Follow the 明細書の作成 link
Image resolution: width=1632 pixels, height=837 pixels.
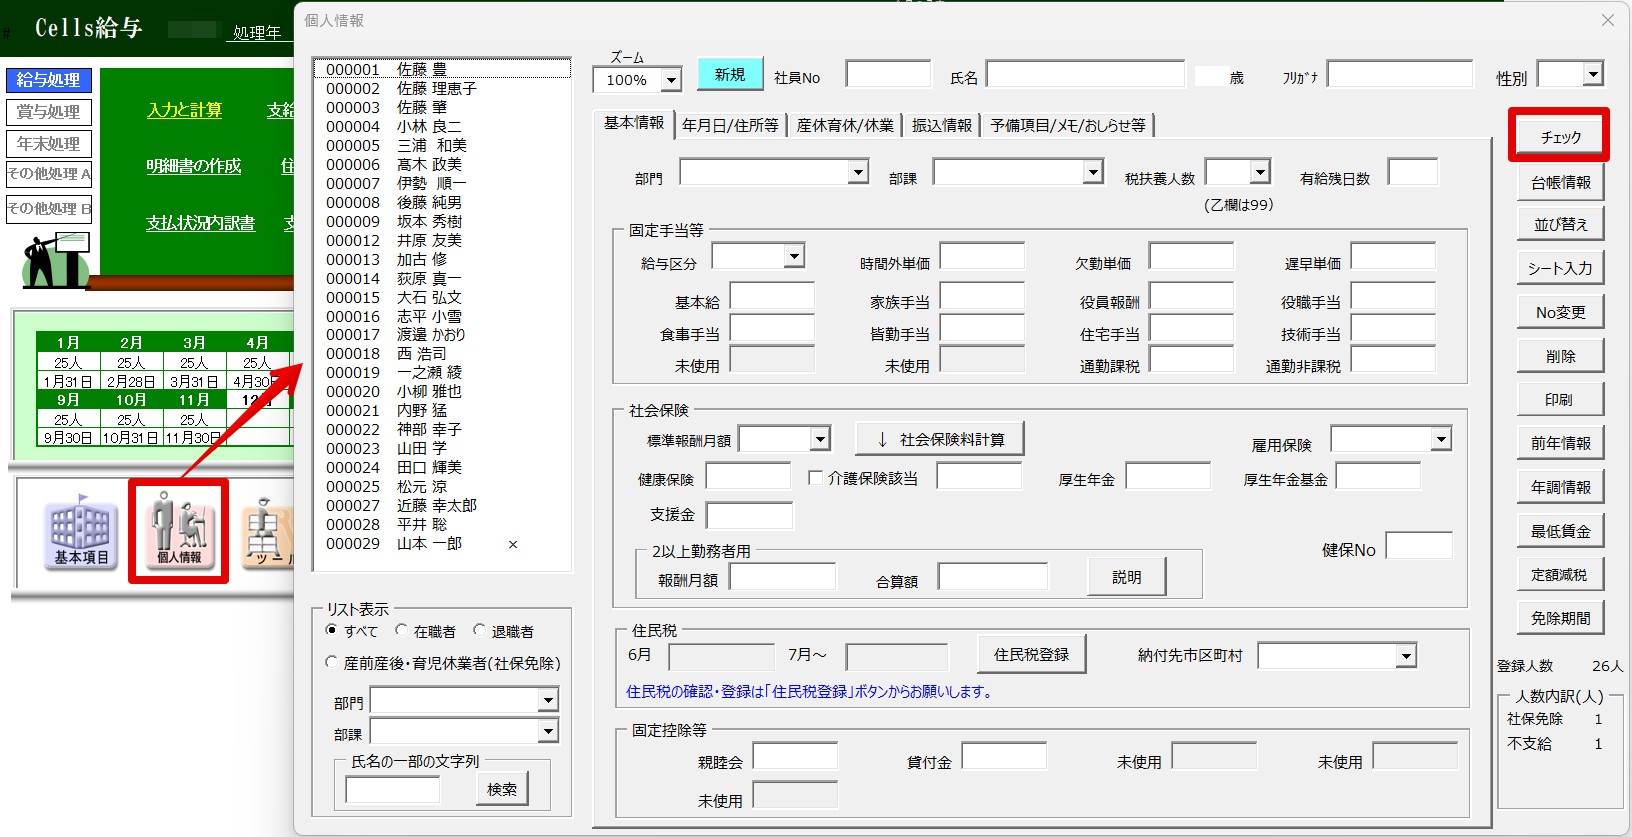tap(194, 166)
